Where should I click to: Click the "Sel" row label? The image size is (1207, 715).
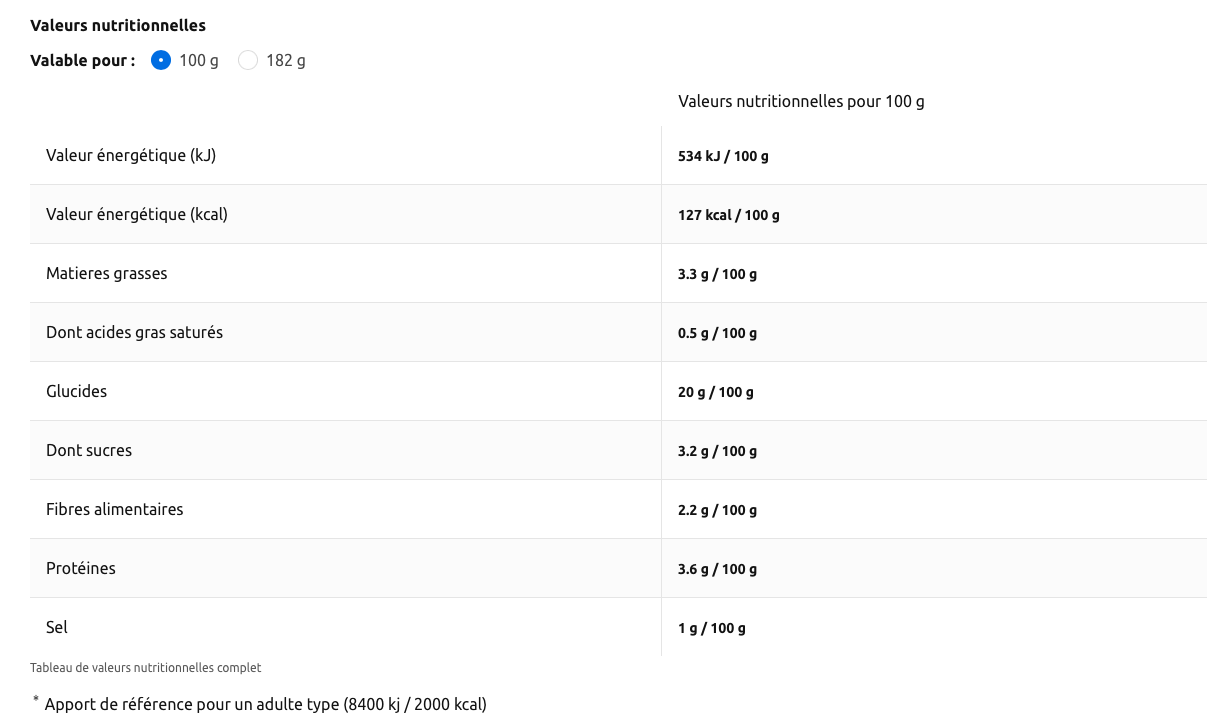[x=57, y=627]
